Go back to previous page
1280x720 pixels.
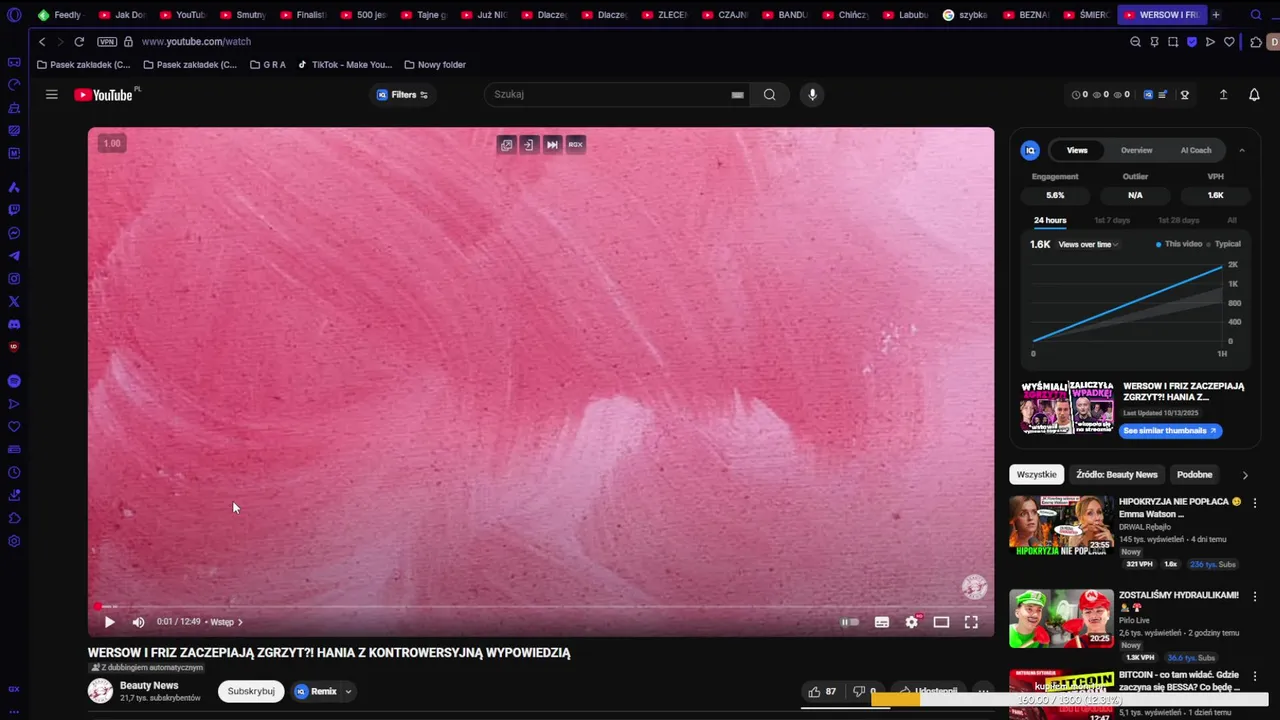(x=42, y=42)
